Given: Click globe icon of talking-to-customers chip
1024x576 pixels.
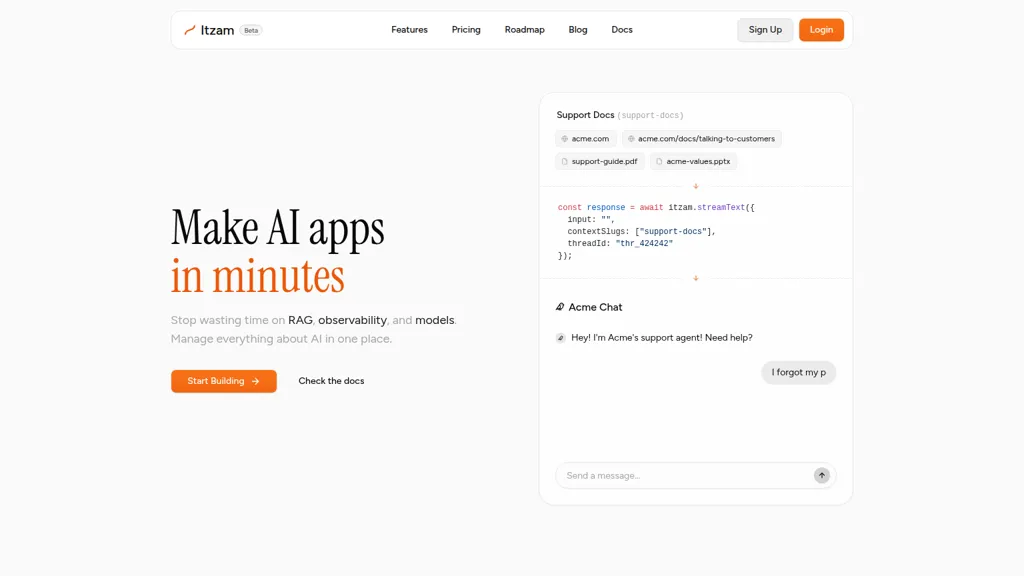Looking at the screenshot, I should (631, 138).
